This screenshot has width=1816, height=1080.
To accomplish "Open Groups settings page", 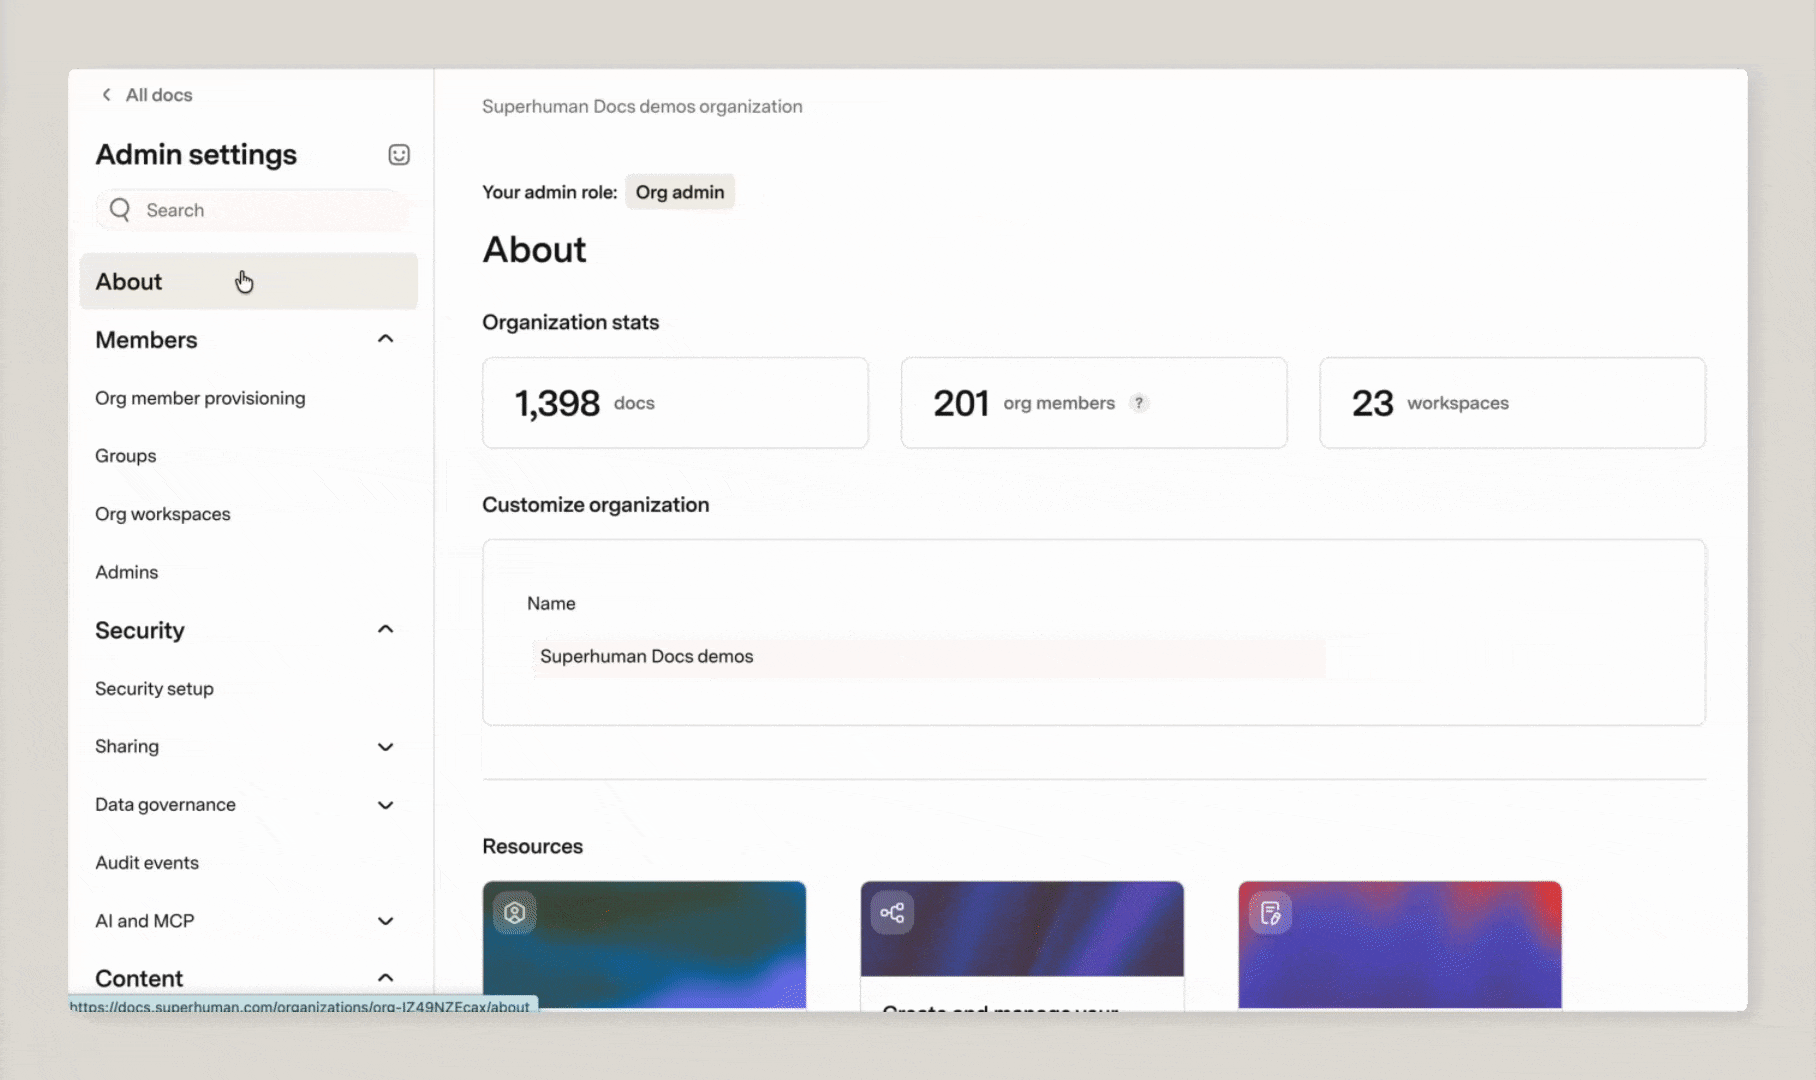I will pos(126,456).
